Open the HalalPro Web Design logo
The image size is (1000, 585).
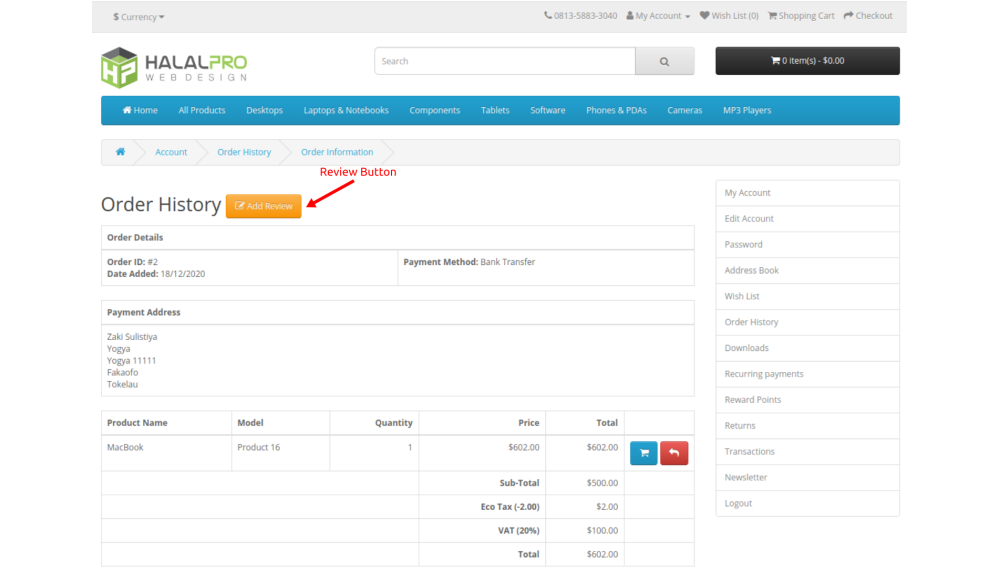174,67
